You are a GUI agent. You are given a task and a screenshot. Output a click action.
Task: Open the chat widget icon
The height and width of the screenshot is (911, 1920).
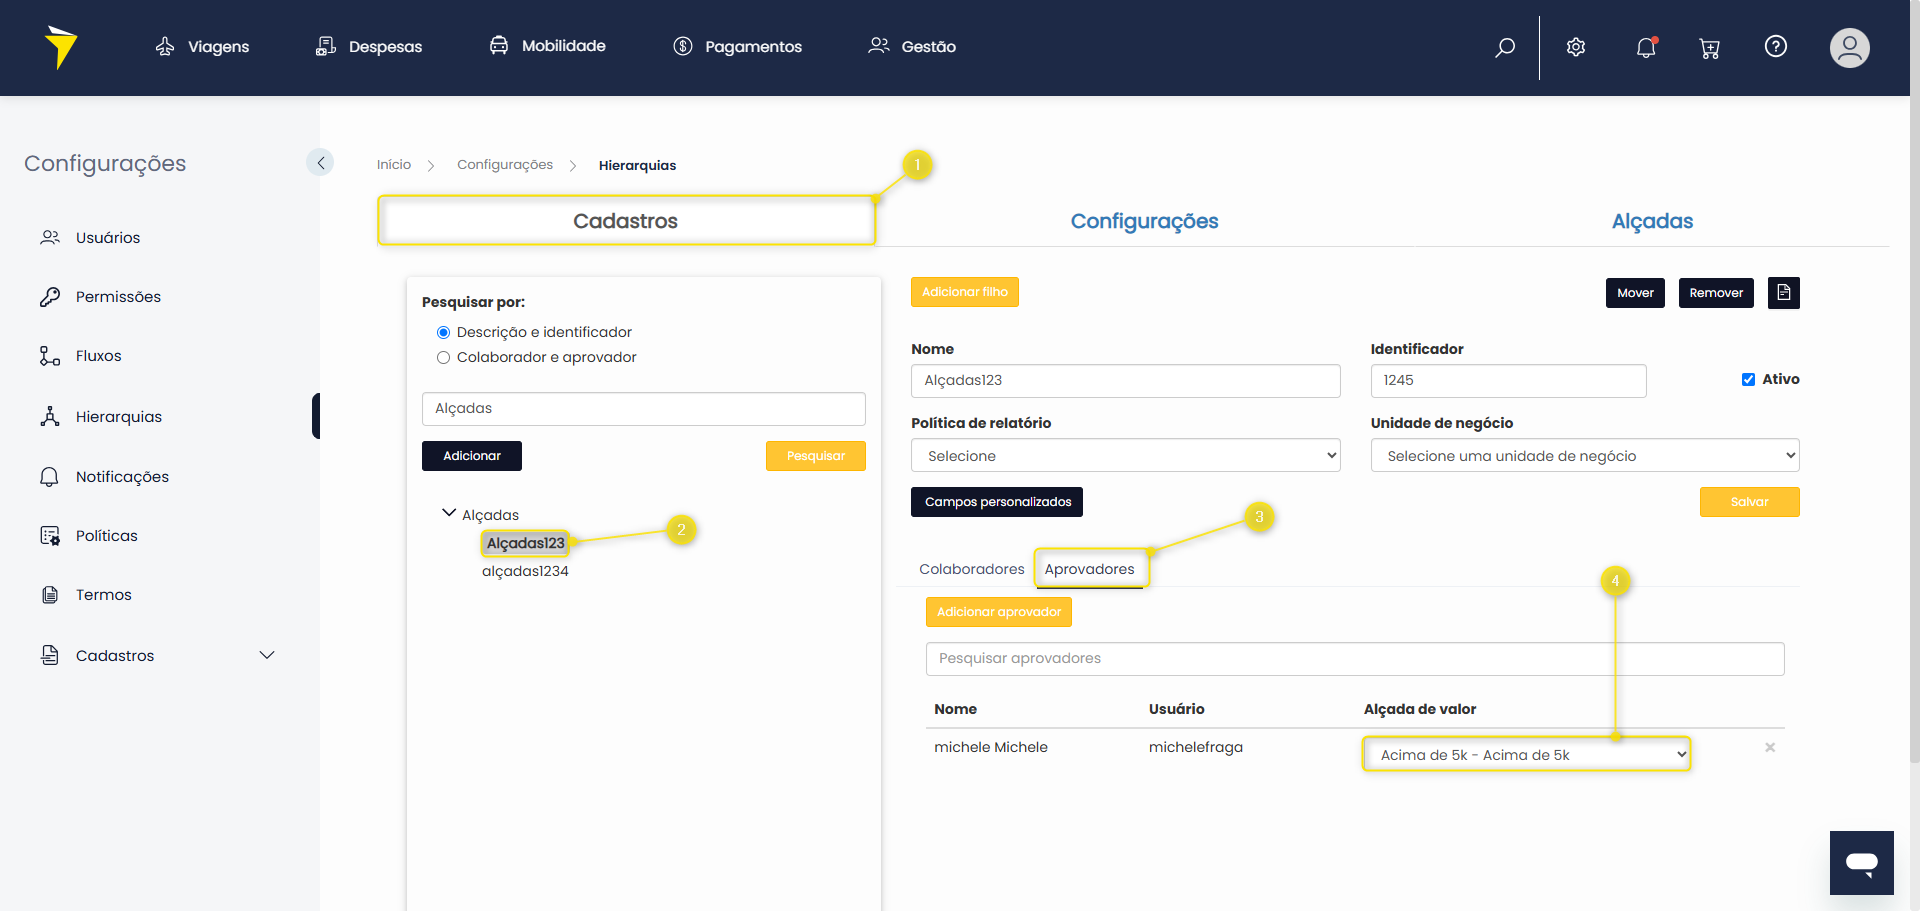pyautogui.click(x=1861, y=862)
